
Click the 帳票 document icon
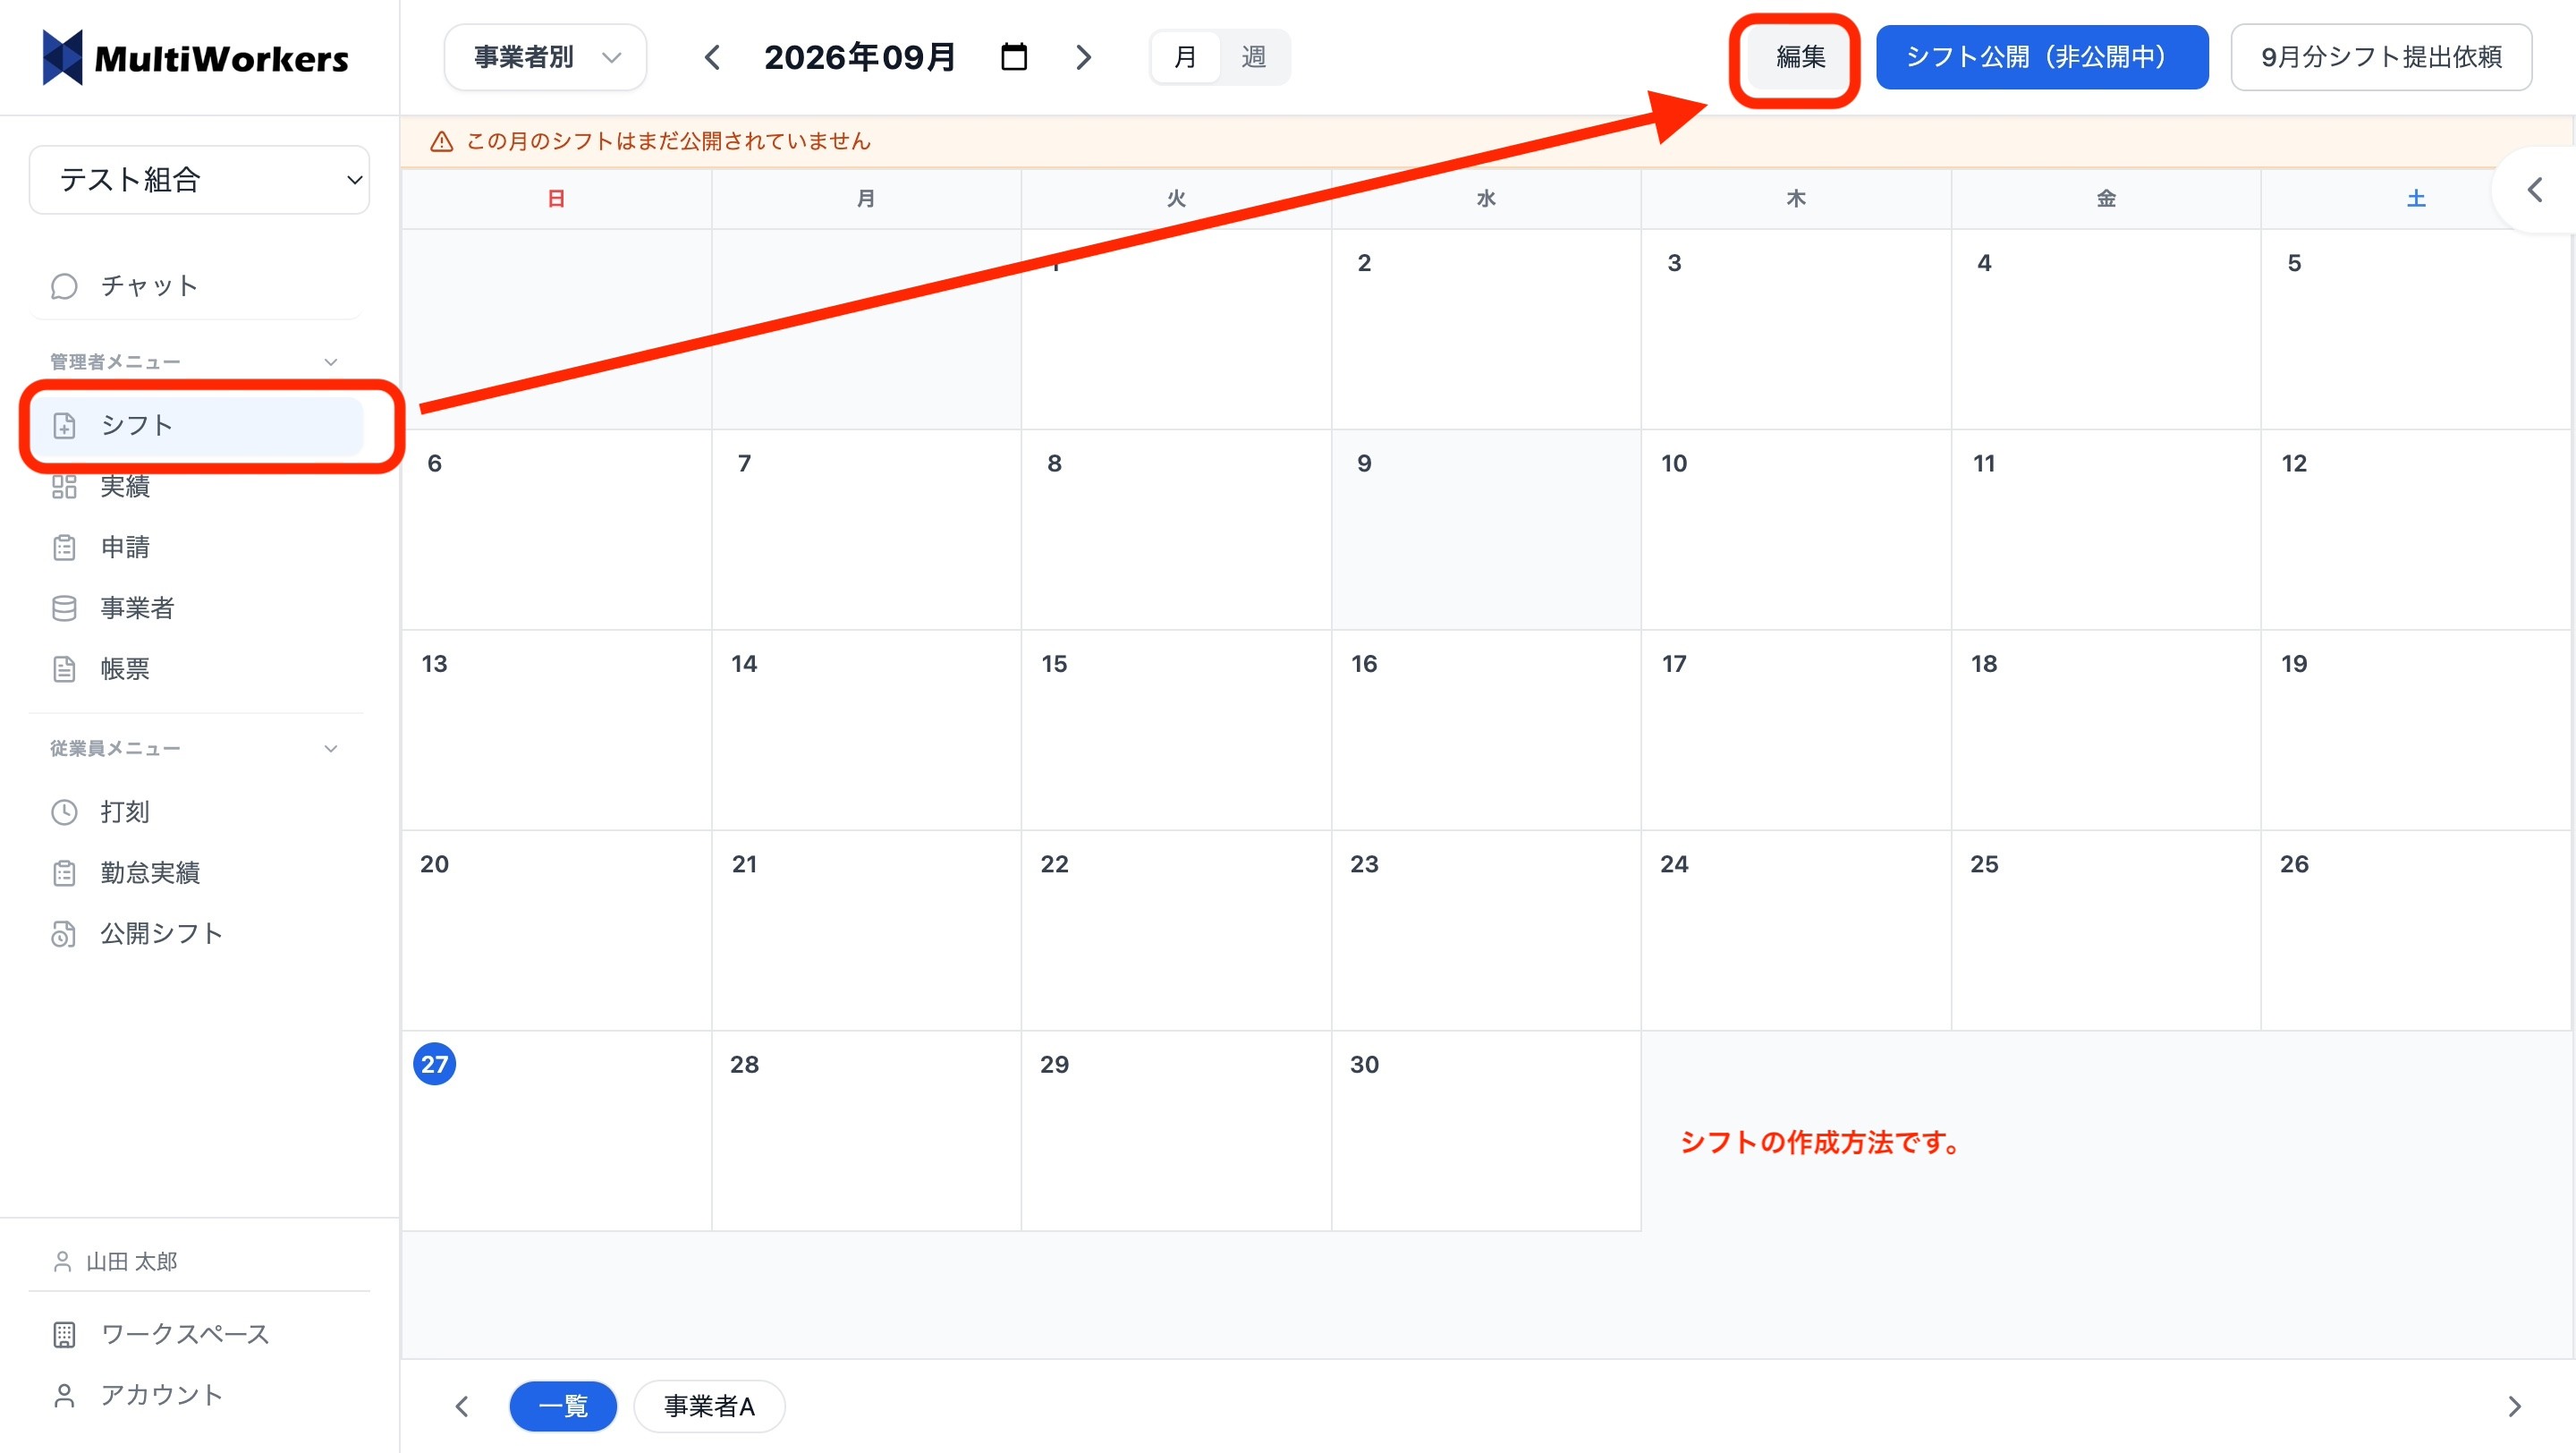64,669
